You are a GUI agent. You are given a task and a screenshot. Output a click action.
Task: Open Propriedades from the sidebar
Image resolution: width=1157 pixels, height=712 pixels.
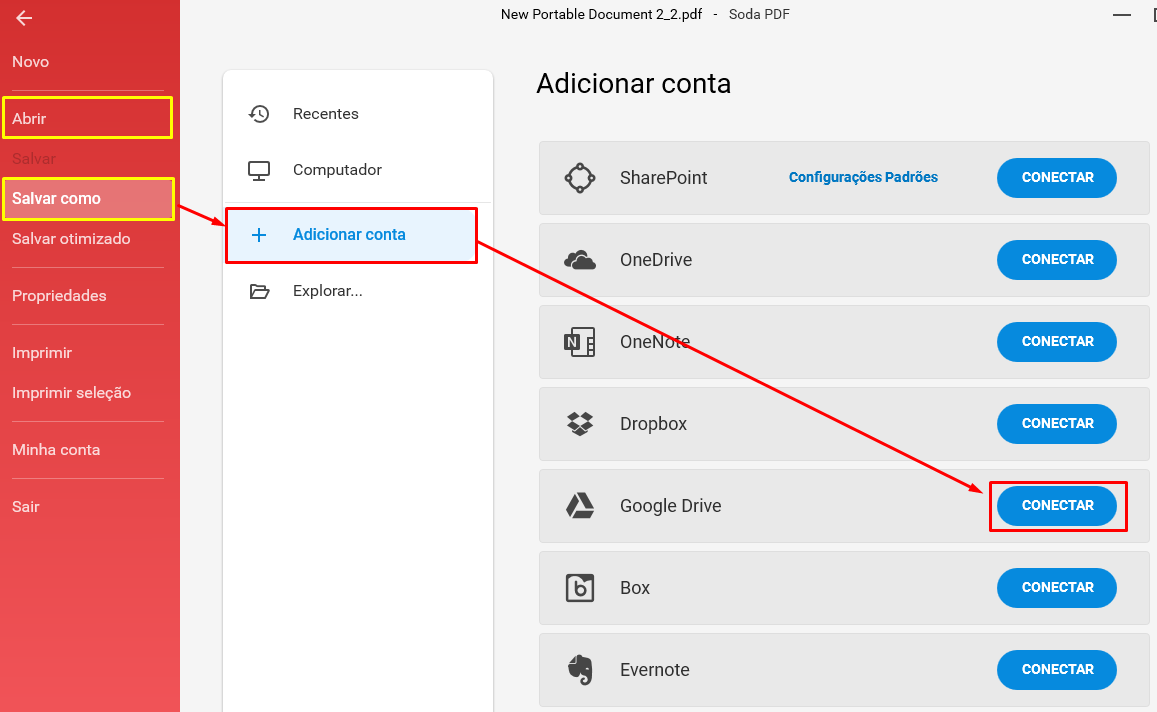[x=59, y=296]
